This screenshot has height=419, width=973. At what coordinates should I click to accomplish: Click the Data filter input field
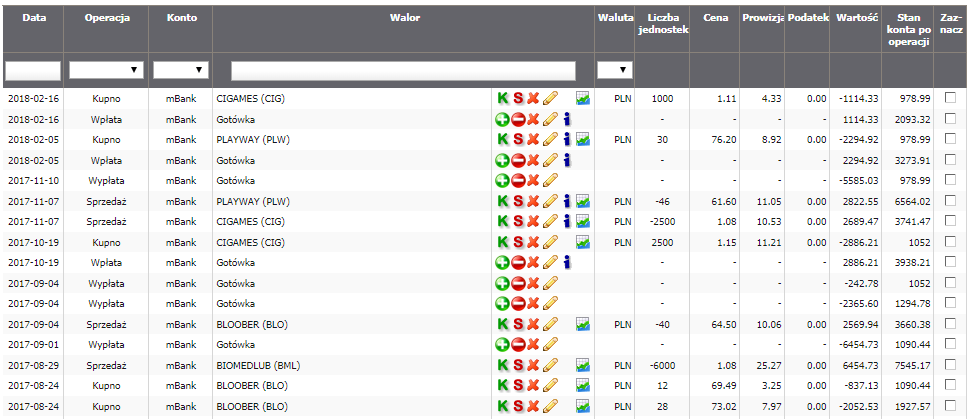click(x=33, y=71)
